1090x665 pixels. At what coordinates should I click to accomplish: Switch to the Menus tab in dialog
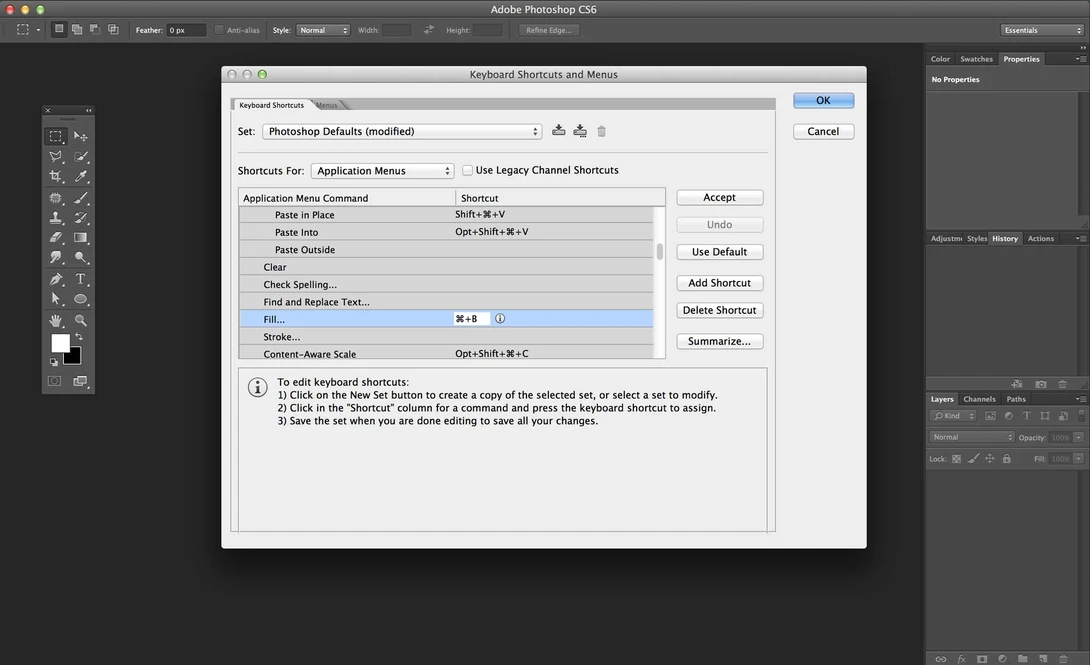(327, 105)
